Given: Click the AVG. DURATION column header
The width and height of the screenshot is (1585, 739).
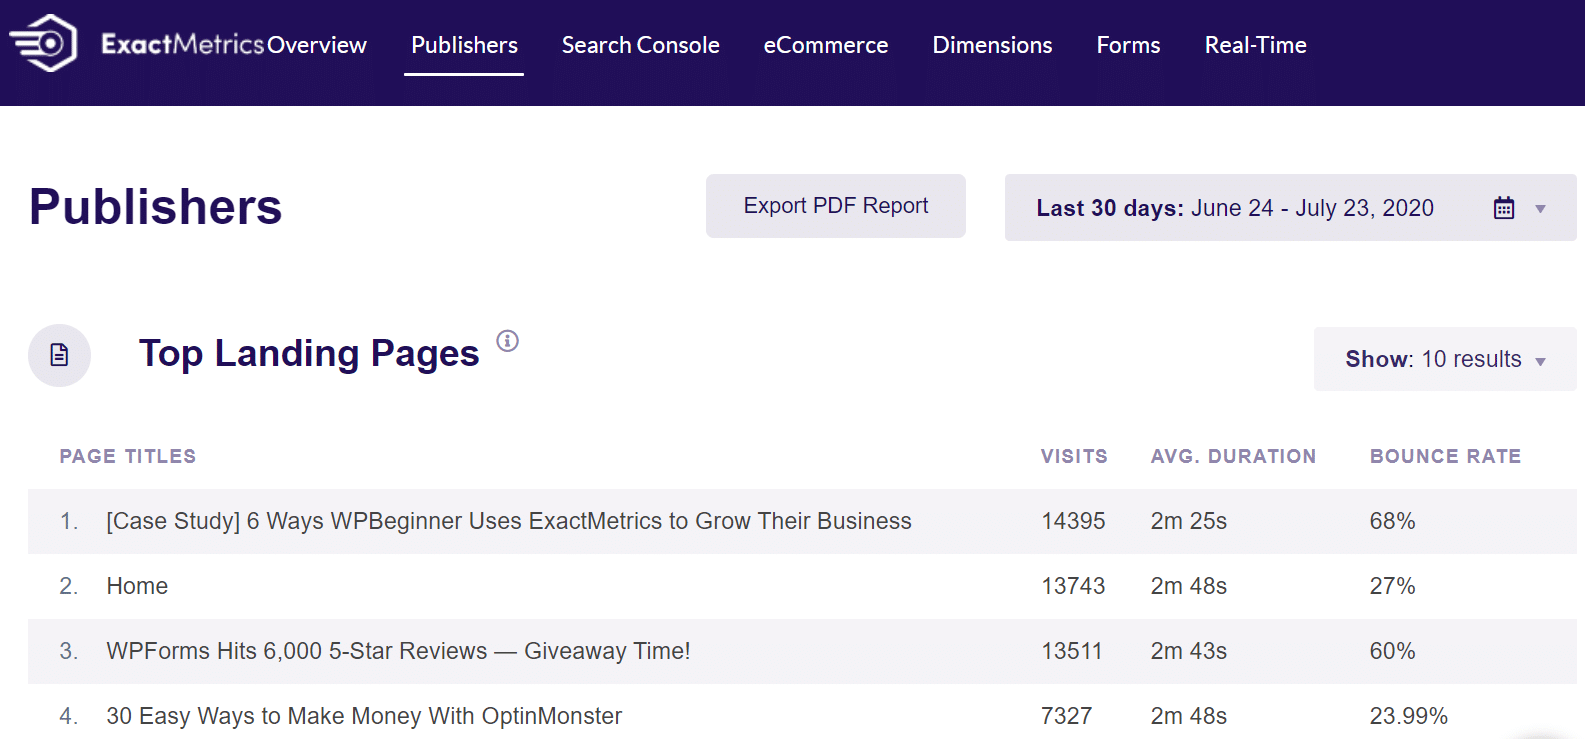Looking at the screenshot, I should (x=1233, y=456).
